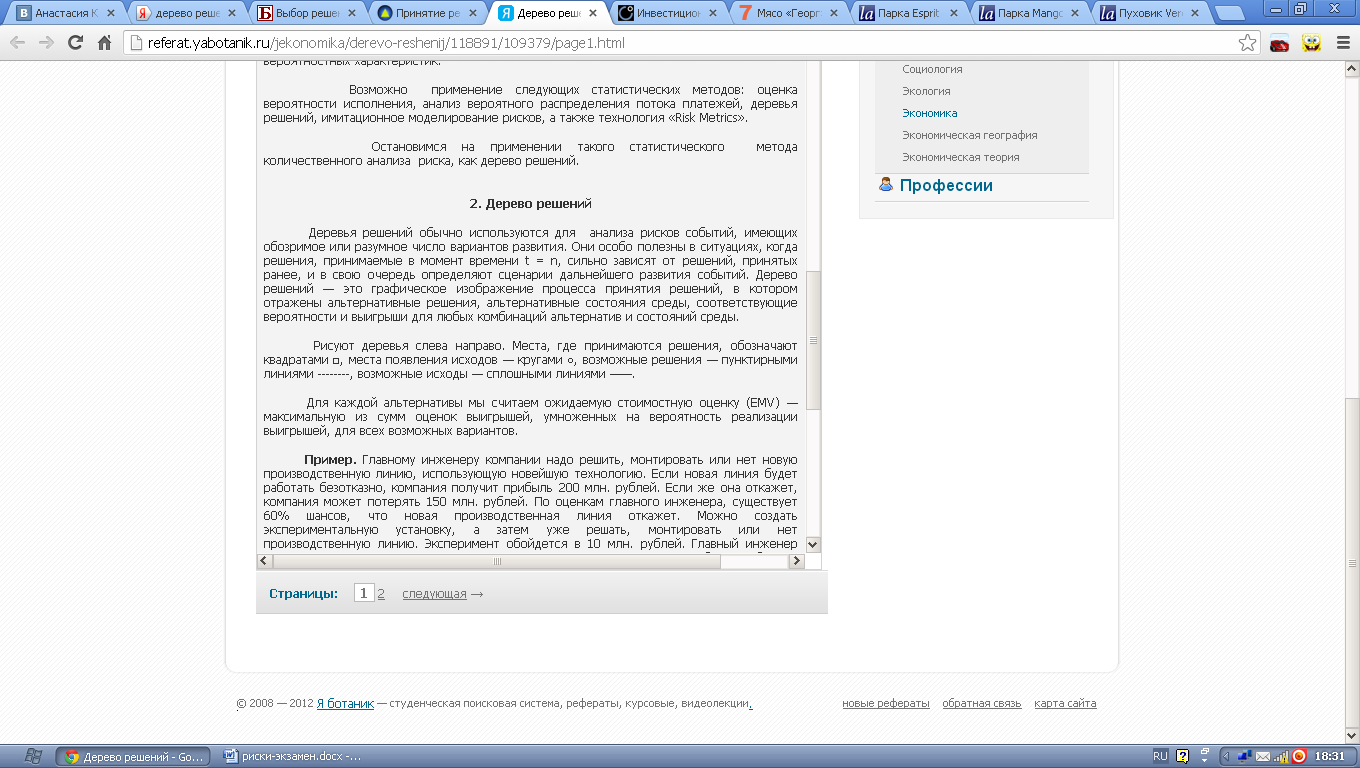This screenshot has height=768, width=1360.
Task: Open the Chrome wrench menu
Action: tap(1341, 43)
